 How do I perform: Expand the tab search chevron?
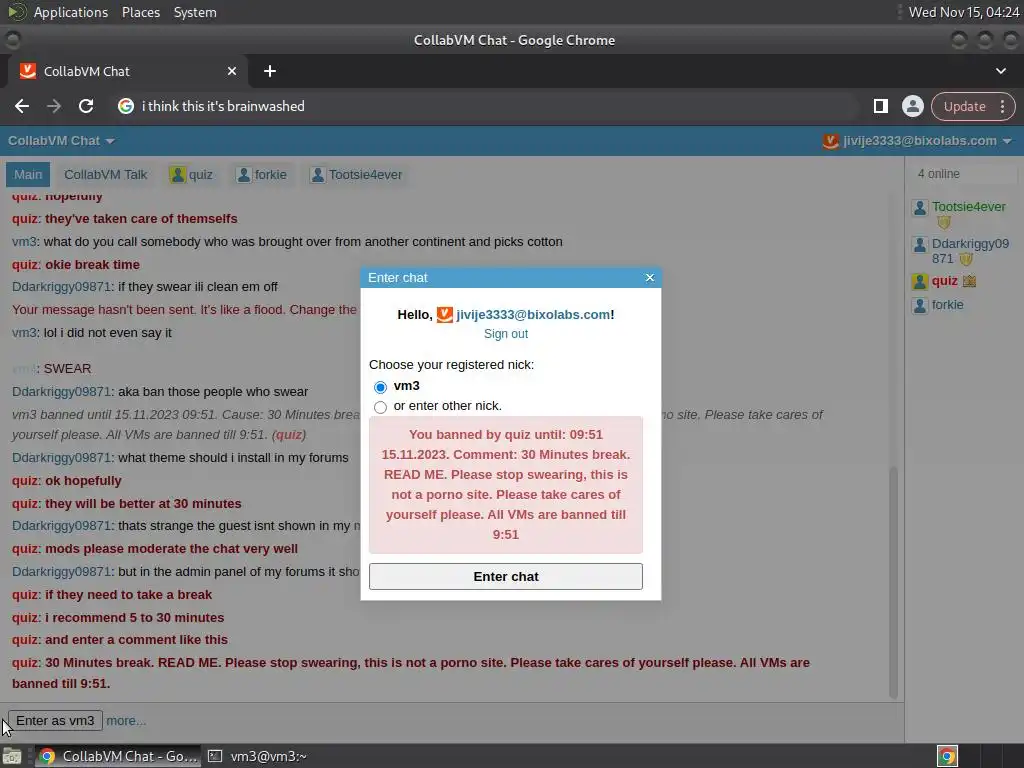pos(1000,71)
